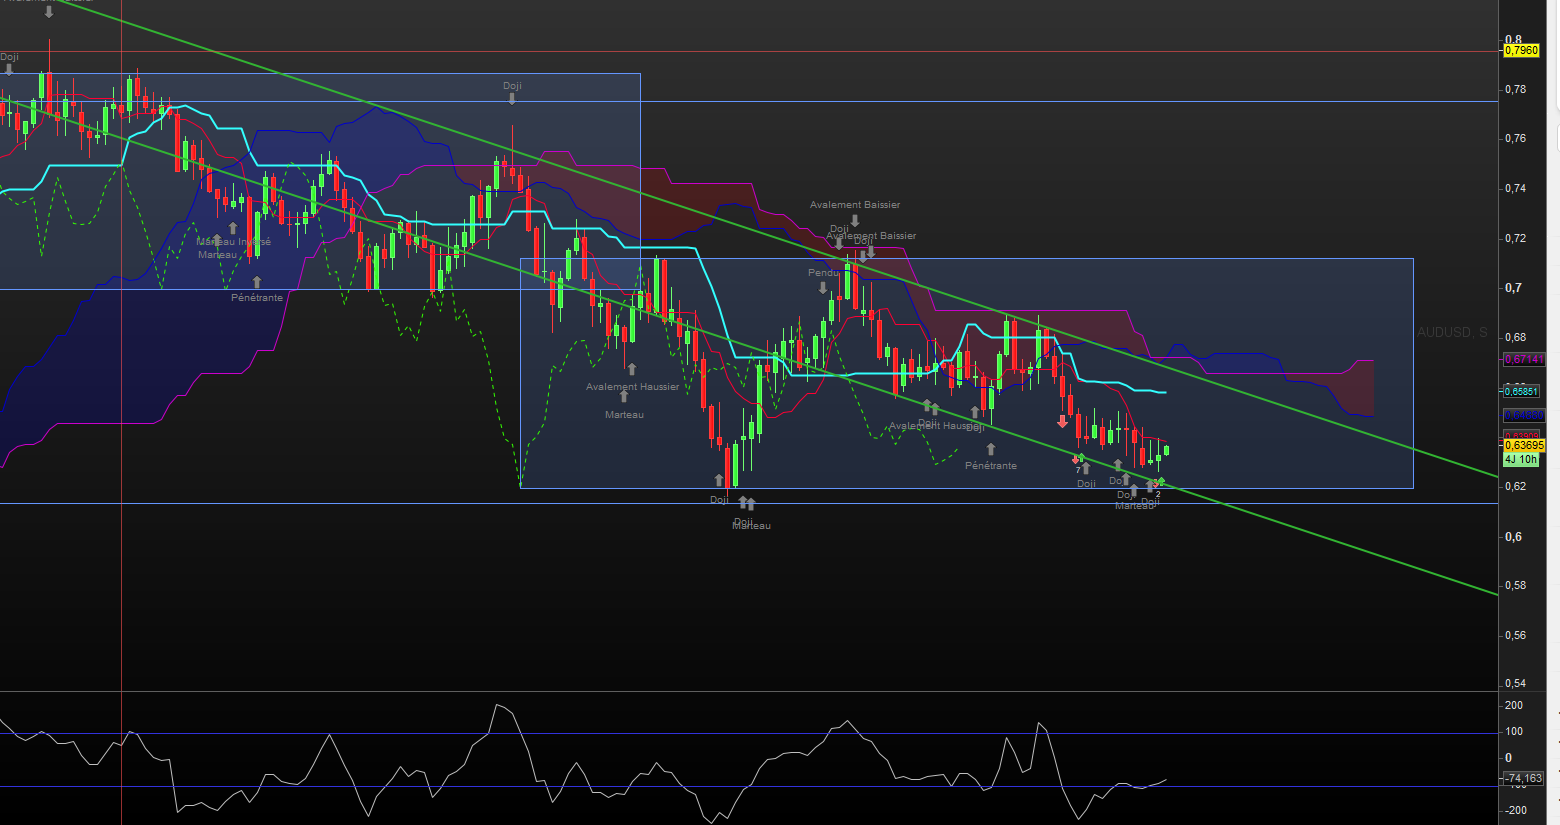Select the up arrow above the left Pénétrante label

point(257,283)
